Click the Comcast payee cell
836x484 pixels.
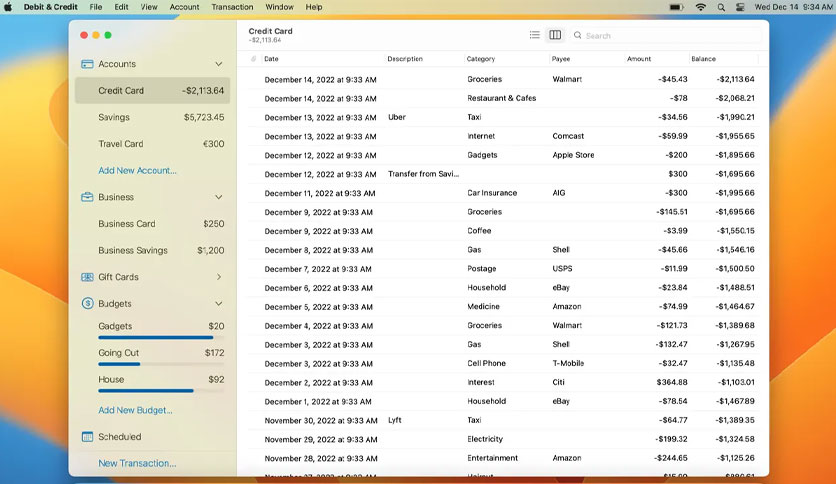[568, 136]
